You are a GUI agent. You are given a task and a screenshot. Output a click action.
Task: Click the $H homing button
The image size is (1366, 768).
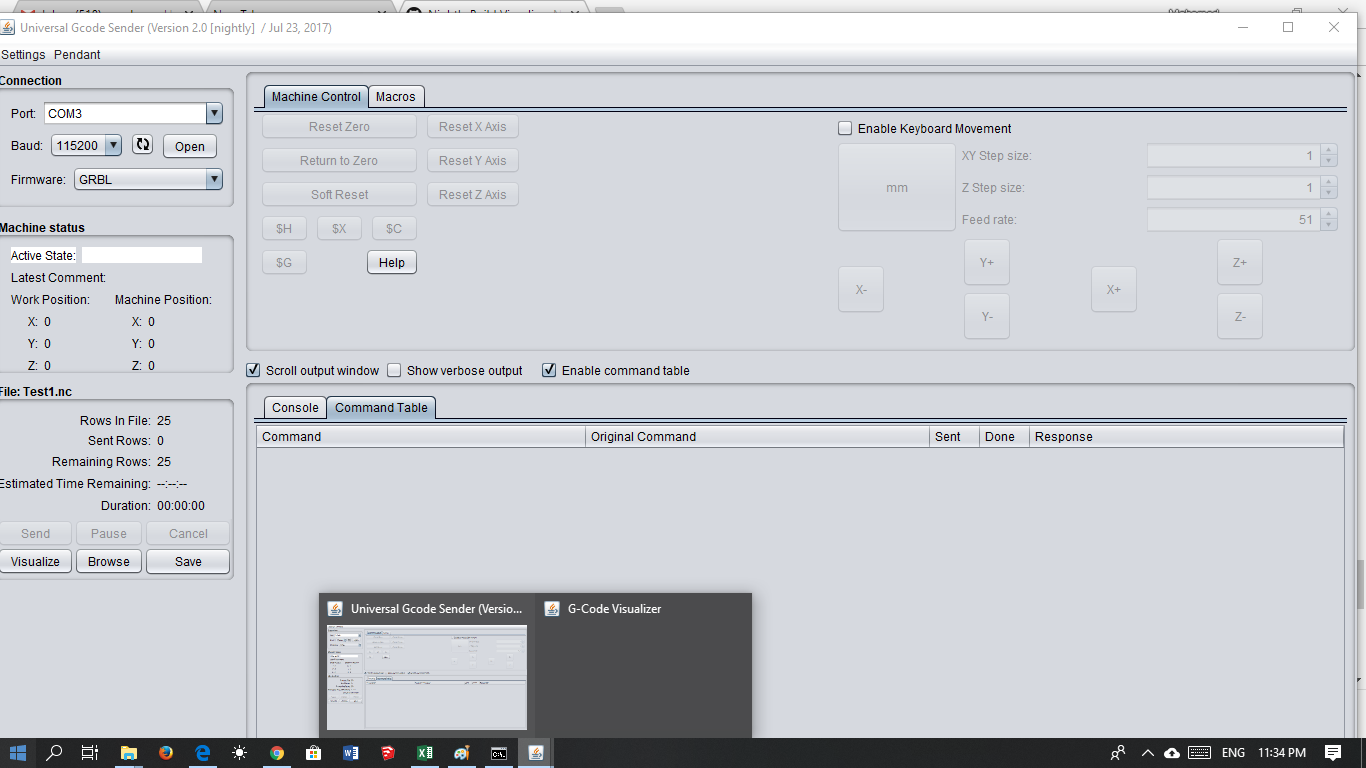pos(284,228)
